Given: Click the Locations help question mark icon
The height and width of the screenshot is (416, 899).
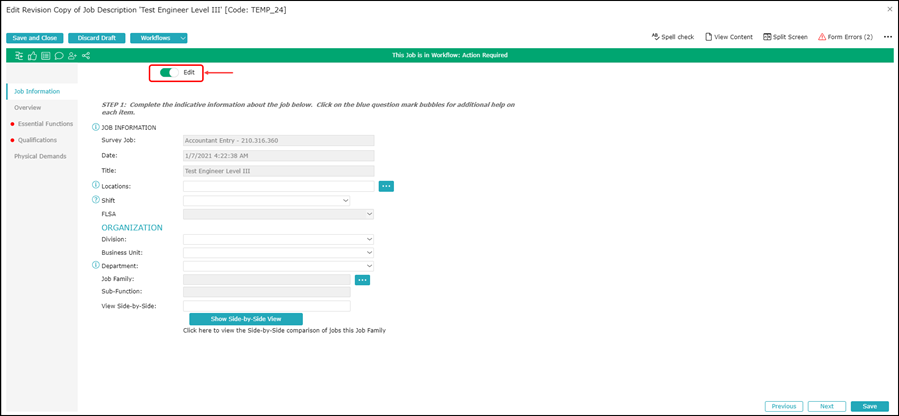Looking at the screenshot, I should point(96,186).
